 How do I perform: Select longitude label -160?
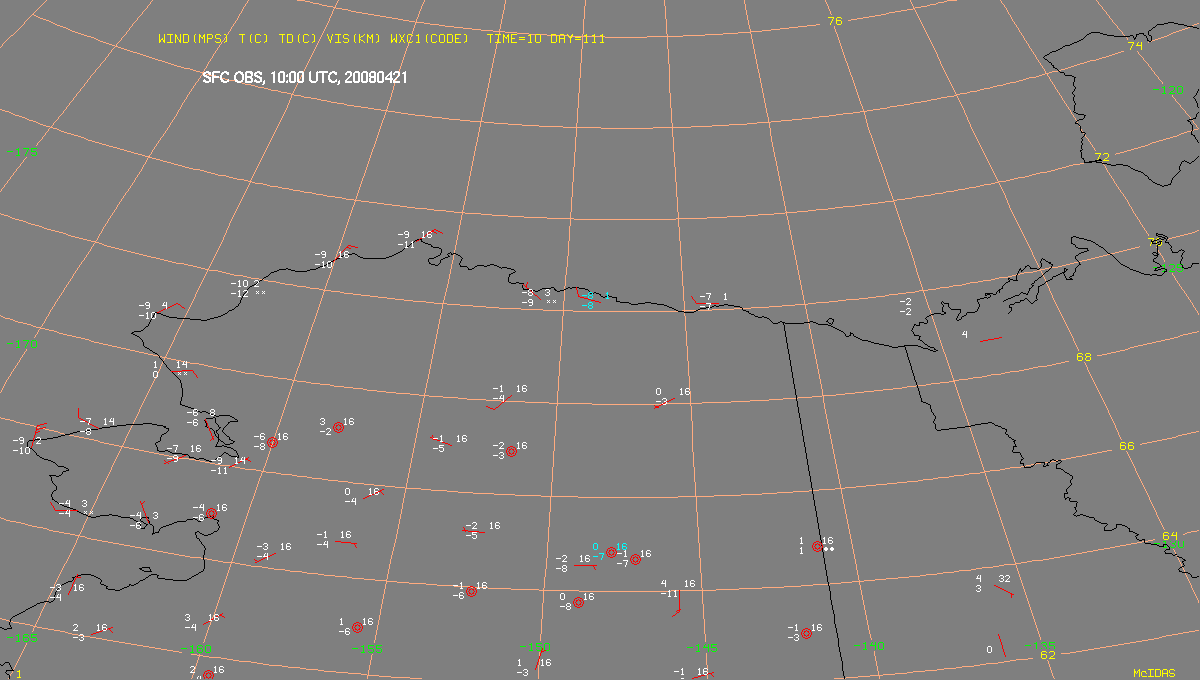pyautogui.click(x=198, y=649)
